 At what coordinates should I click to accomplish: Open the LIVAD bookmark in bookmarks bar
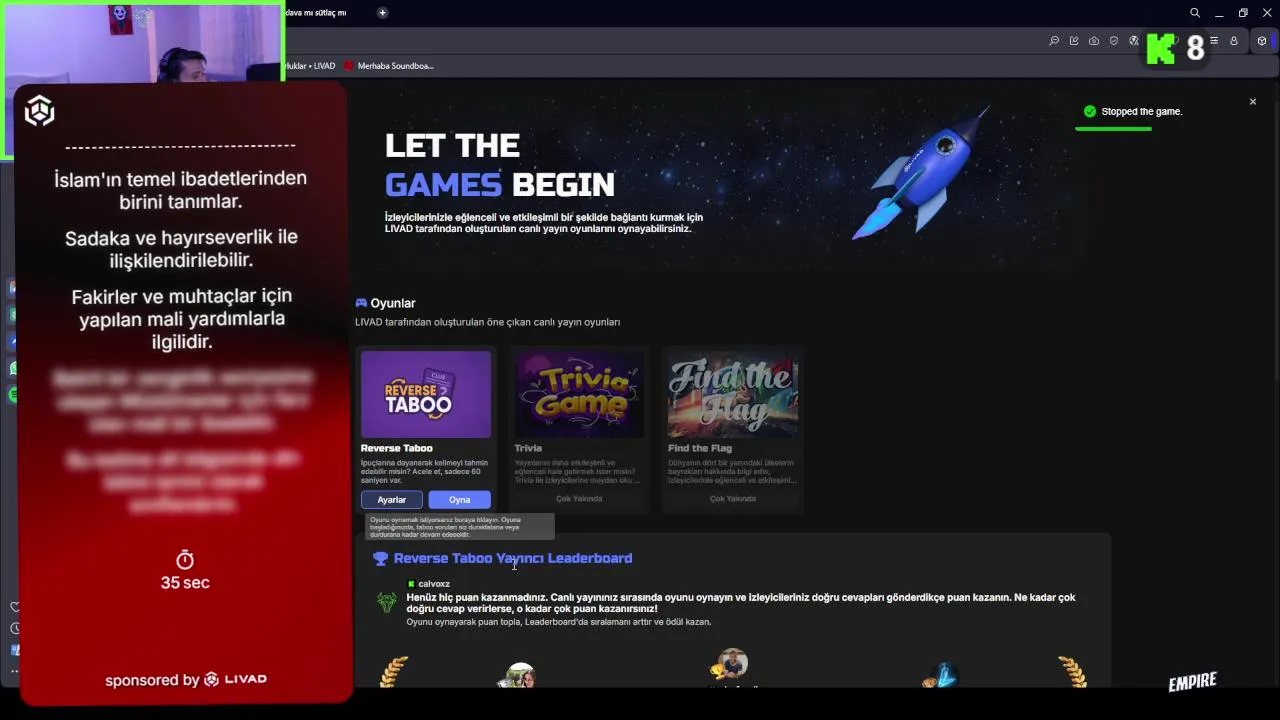(311, 66)
